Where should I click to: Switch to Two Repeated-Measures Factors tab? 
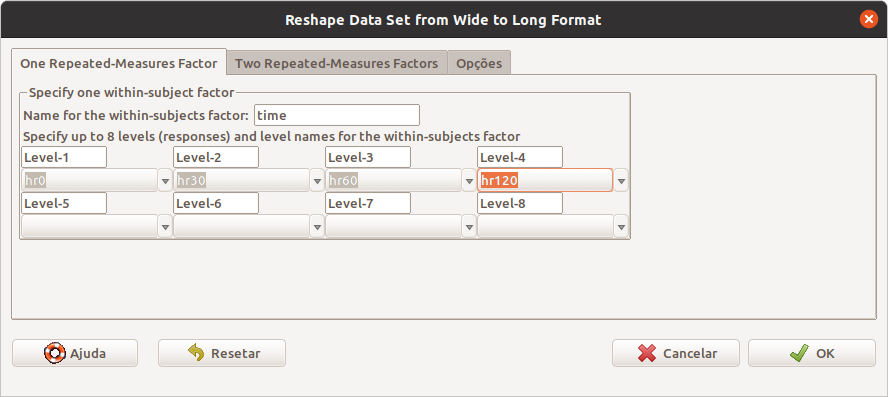pos(337,63)
